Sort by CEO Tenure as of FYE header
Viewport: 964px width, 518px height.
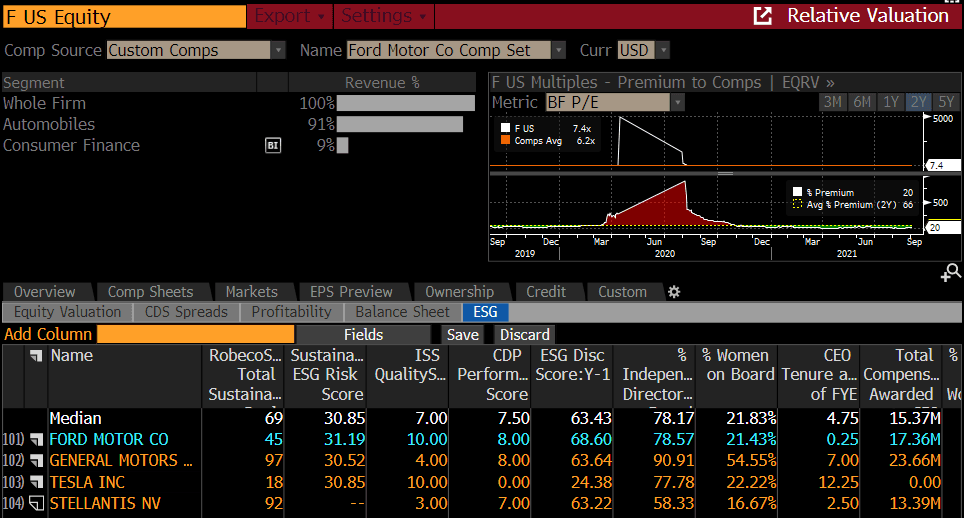click(x=820, y=375)
